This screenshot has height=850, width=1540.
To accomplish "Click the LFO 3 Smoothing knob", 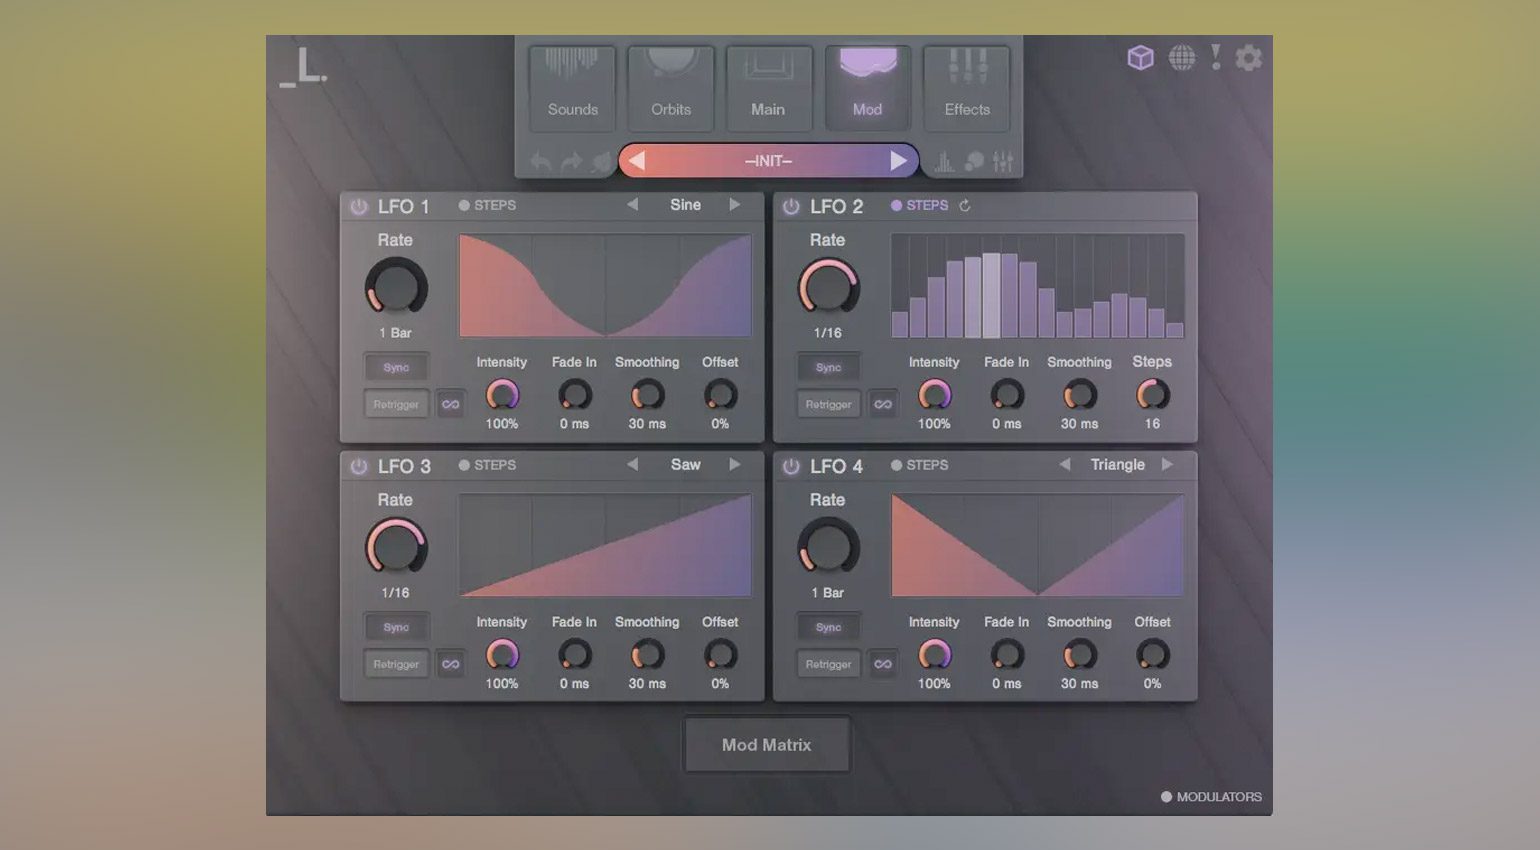I will tap(647, 655).
